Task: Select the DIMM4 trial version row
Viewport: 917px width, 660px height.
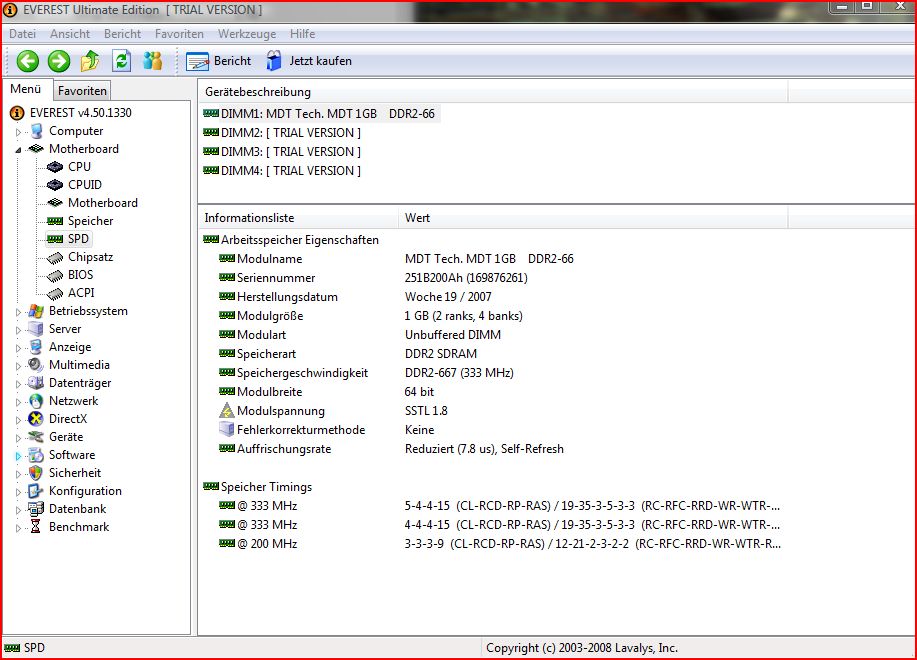Action: click(282, 171)
